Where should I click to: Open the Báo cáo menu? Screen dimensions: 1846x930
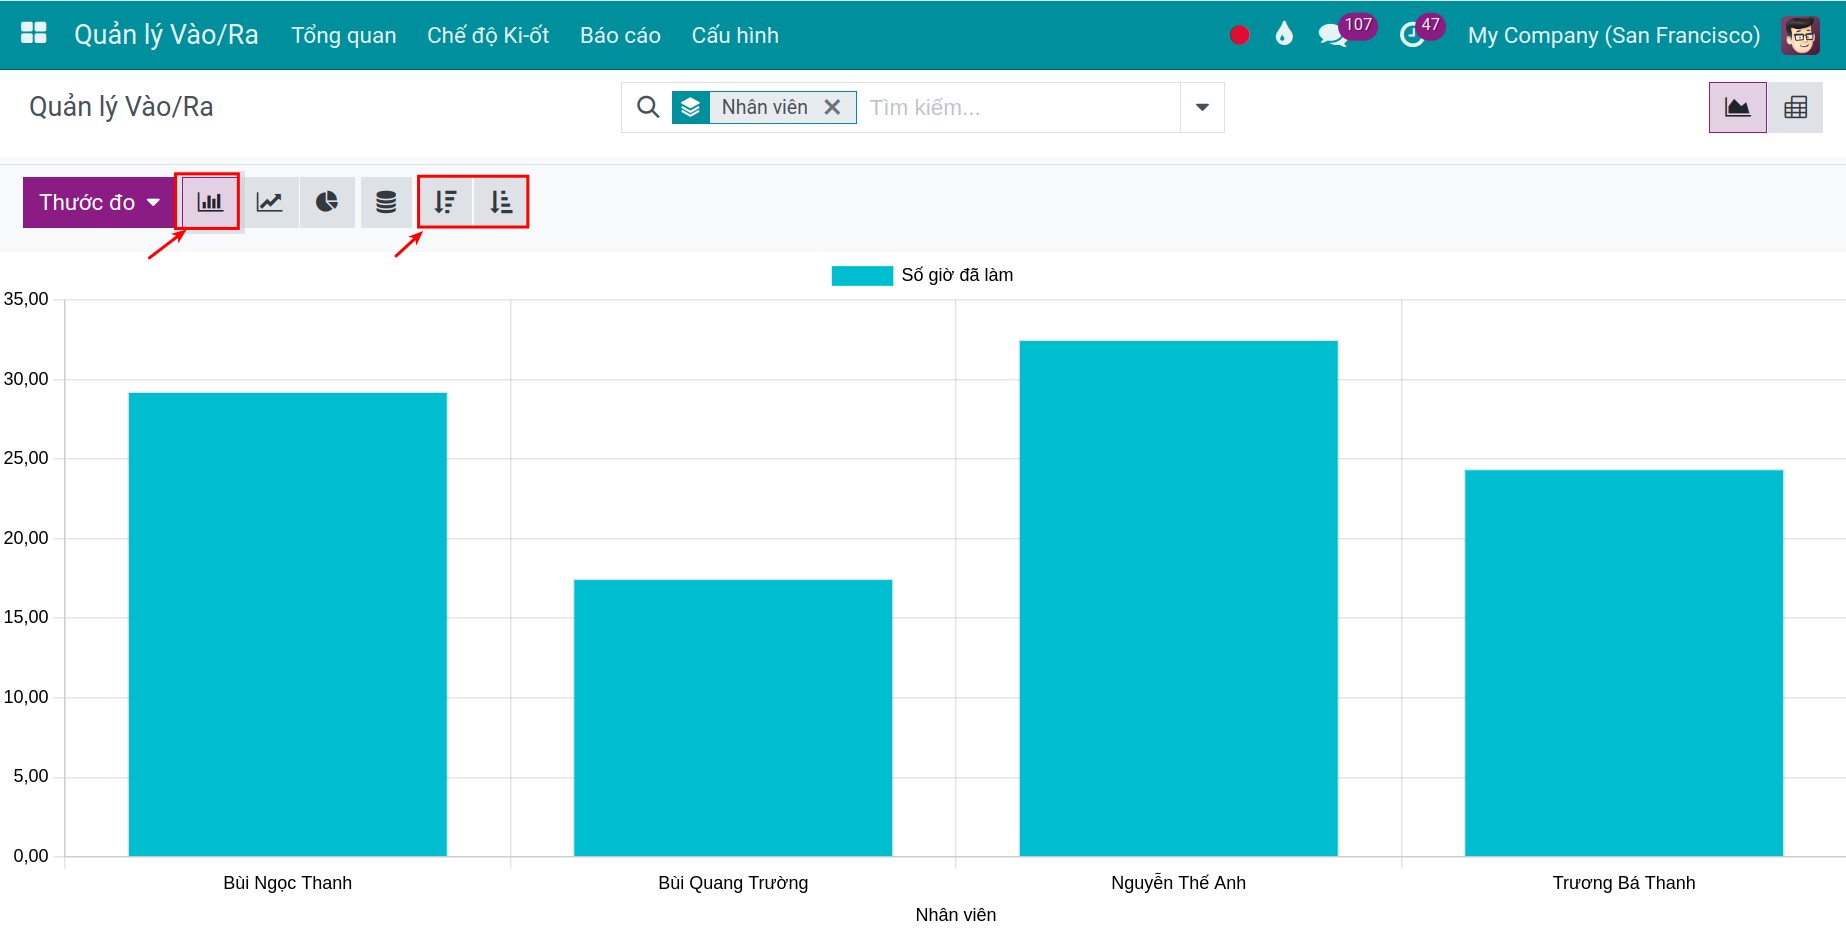click(x=620, y=35)
